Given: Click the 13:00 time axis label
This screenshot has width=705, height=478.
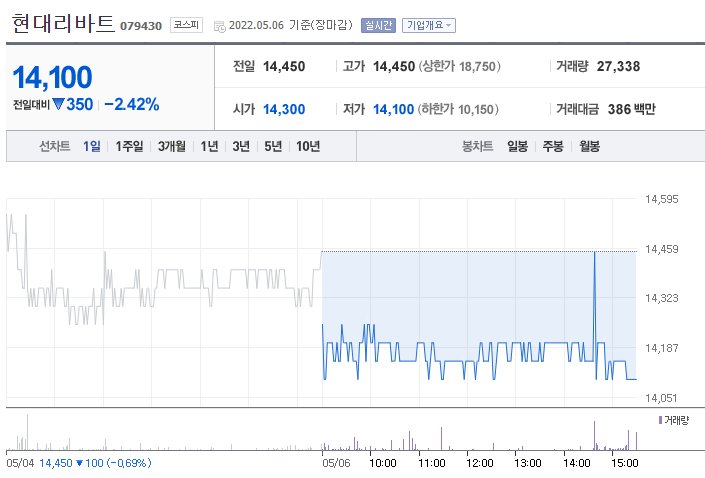Looking at the screenshot, I should pyautogui.click(x=528, y=463).
